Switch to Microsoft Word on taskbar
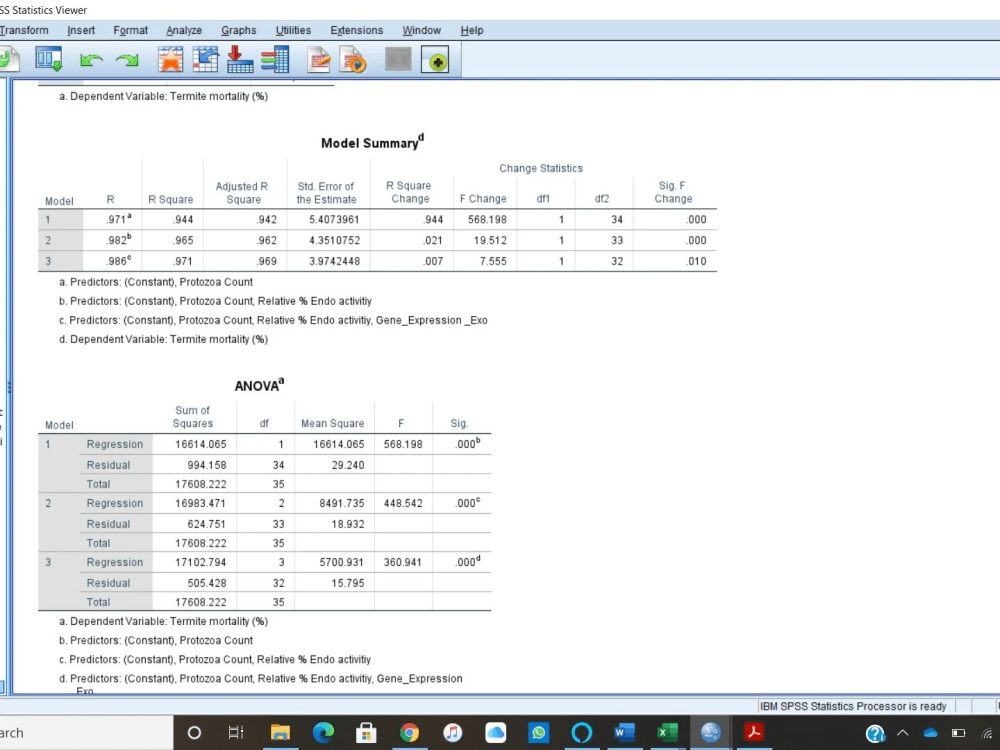Image resolution: width=1000 pixels, height=750 pixels. (x=624, y=733)
